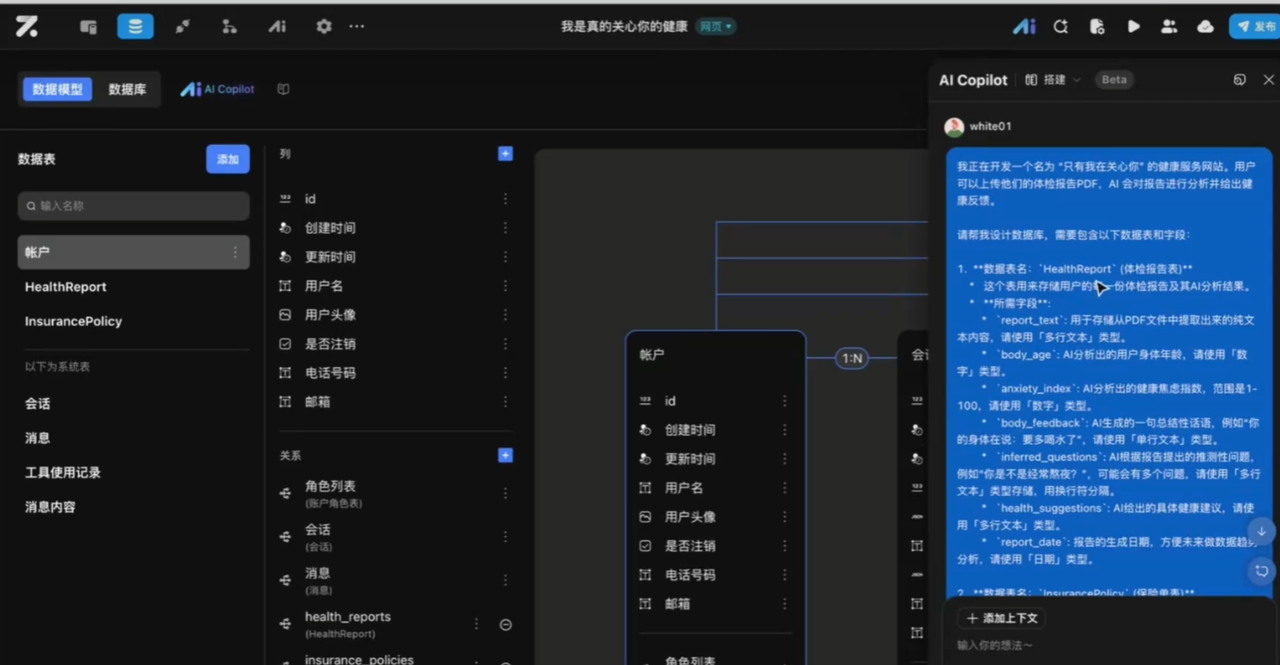Viewport: 1280px width, 665px height.
Task: Click 用户头像 in the columns list
Action: [330, 315]
